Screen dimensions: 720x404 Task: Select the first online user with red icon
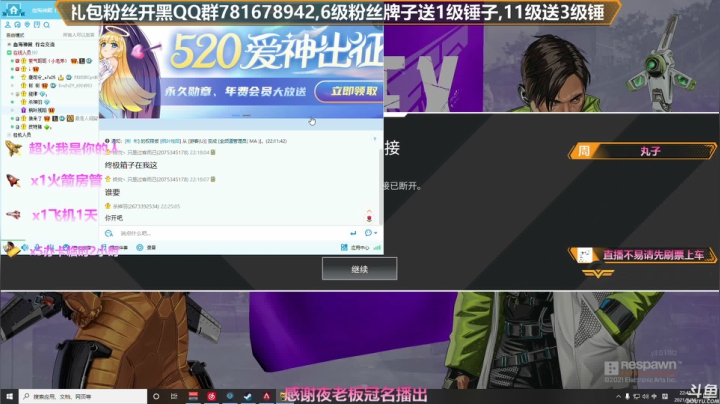49,61
